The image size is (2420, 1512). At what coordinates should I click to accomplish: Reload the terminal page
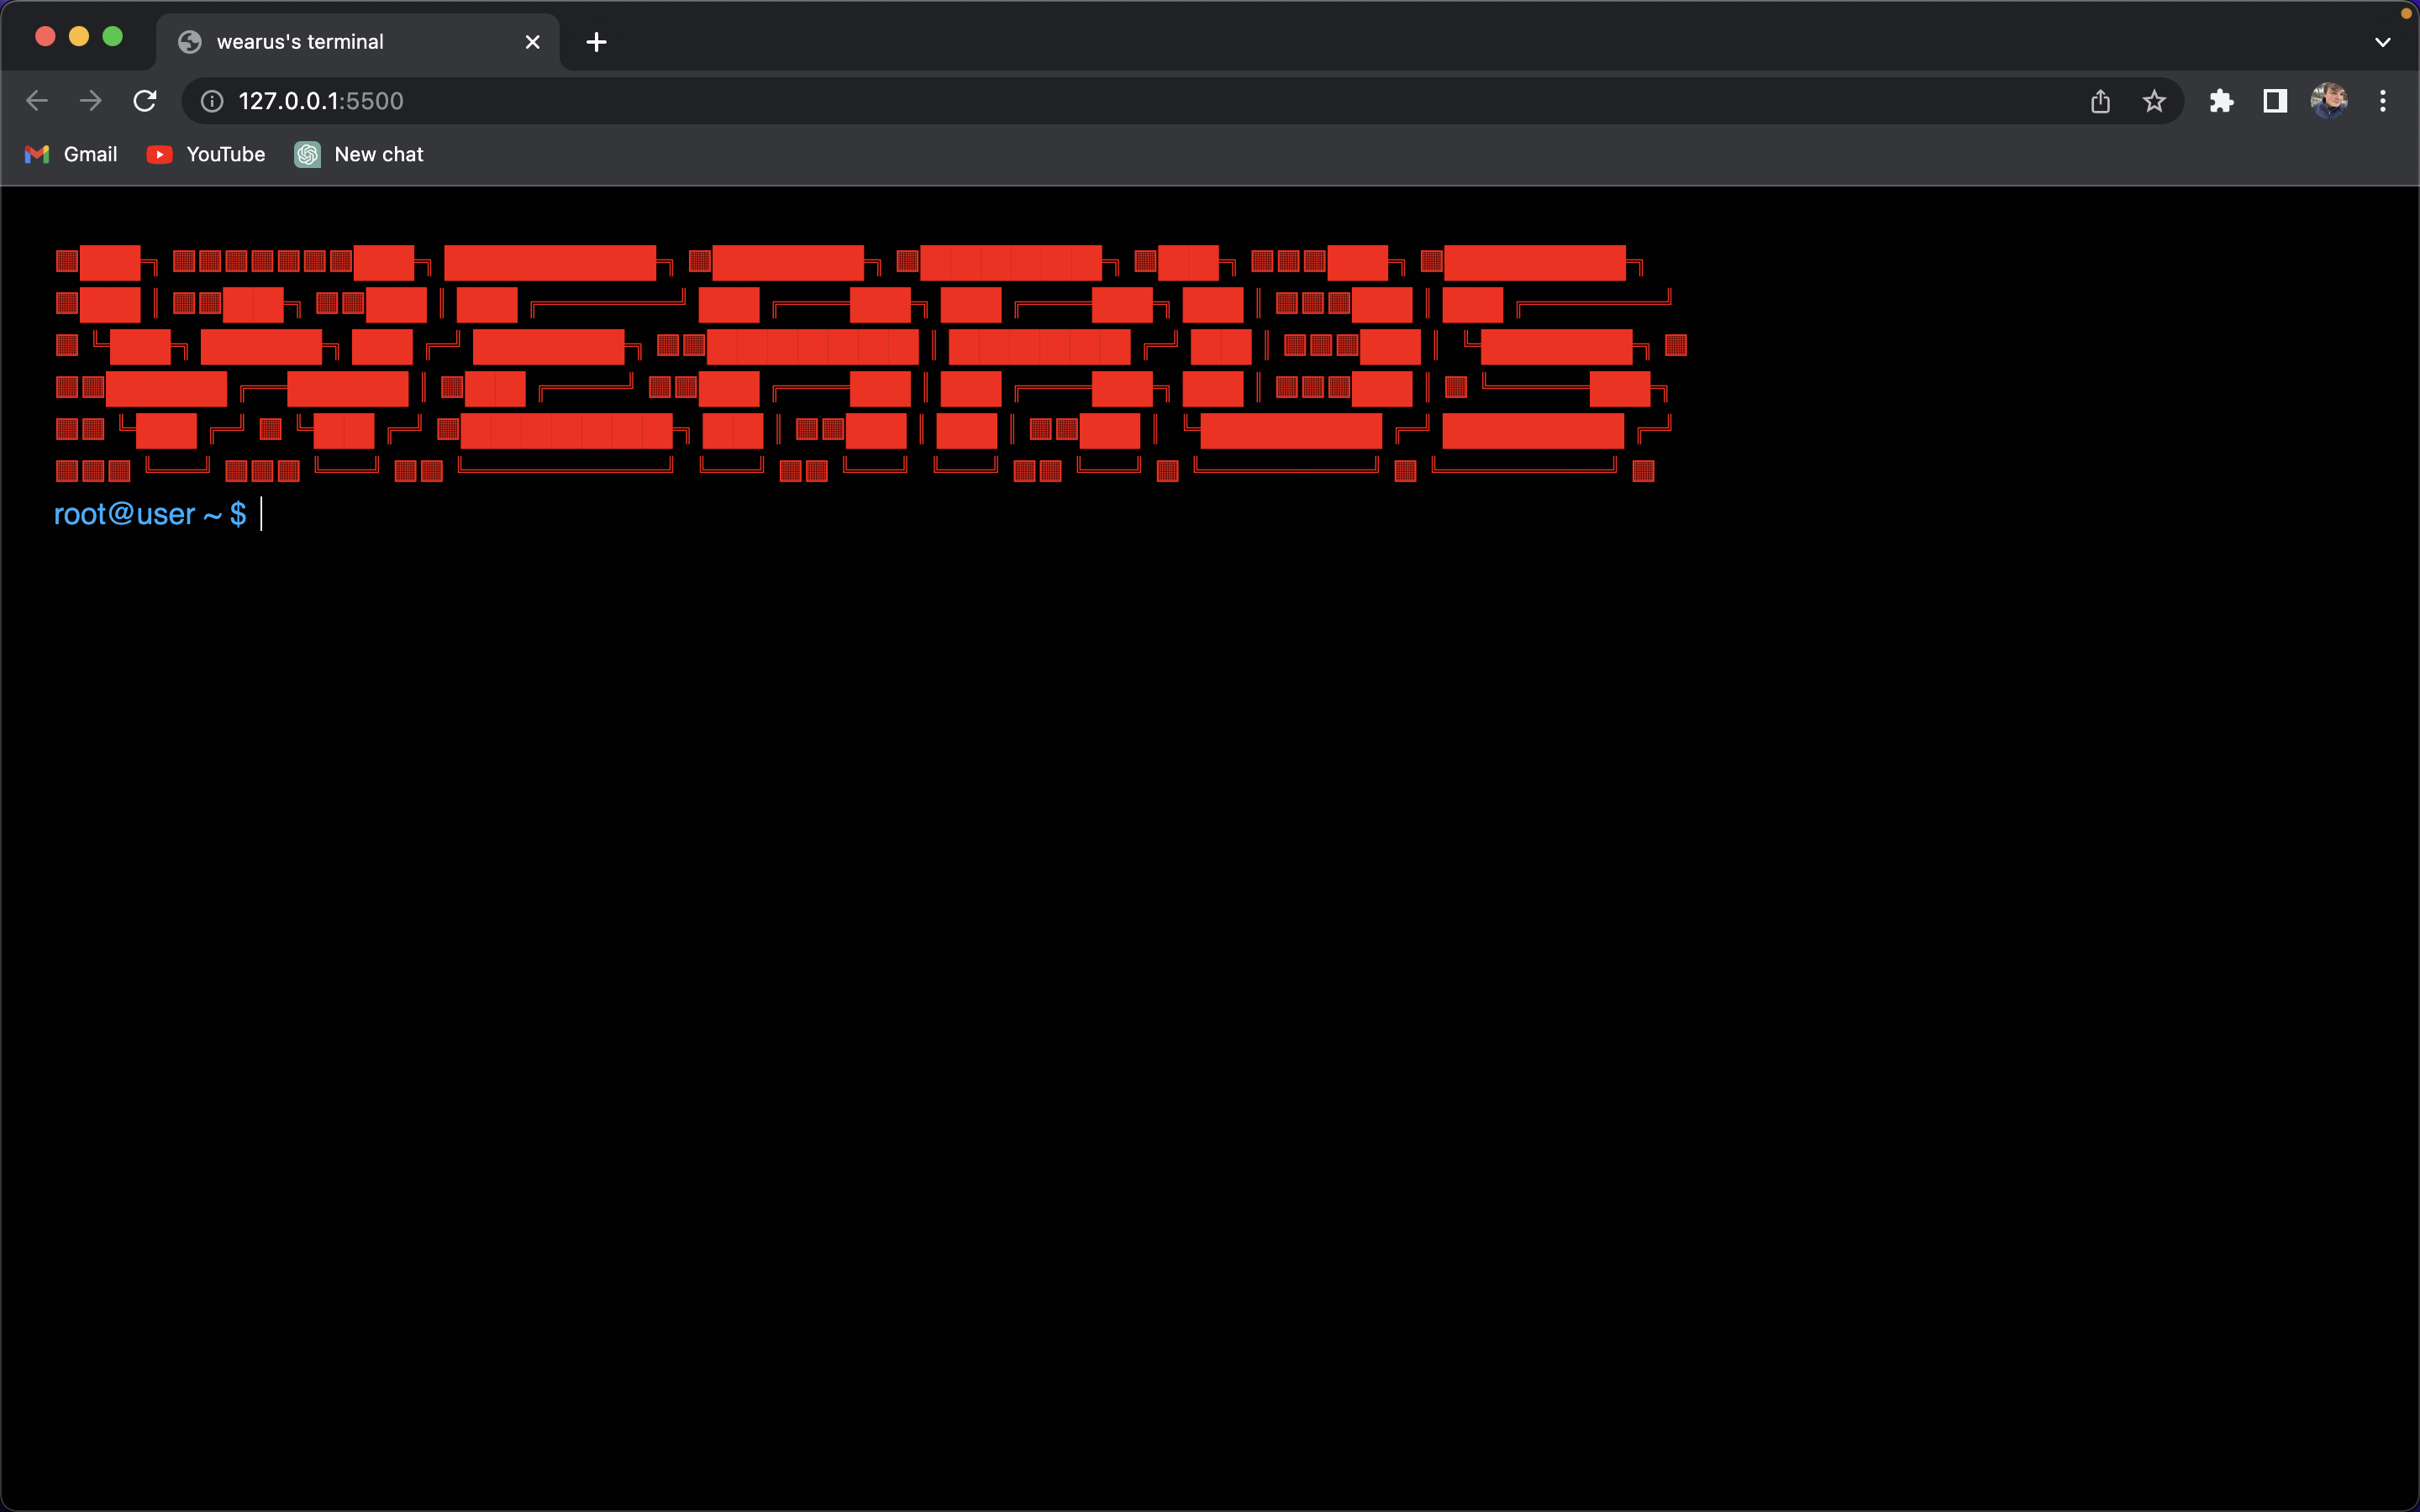point(145,100)
